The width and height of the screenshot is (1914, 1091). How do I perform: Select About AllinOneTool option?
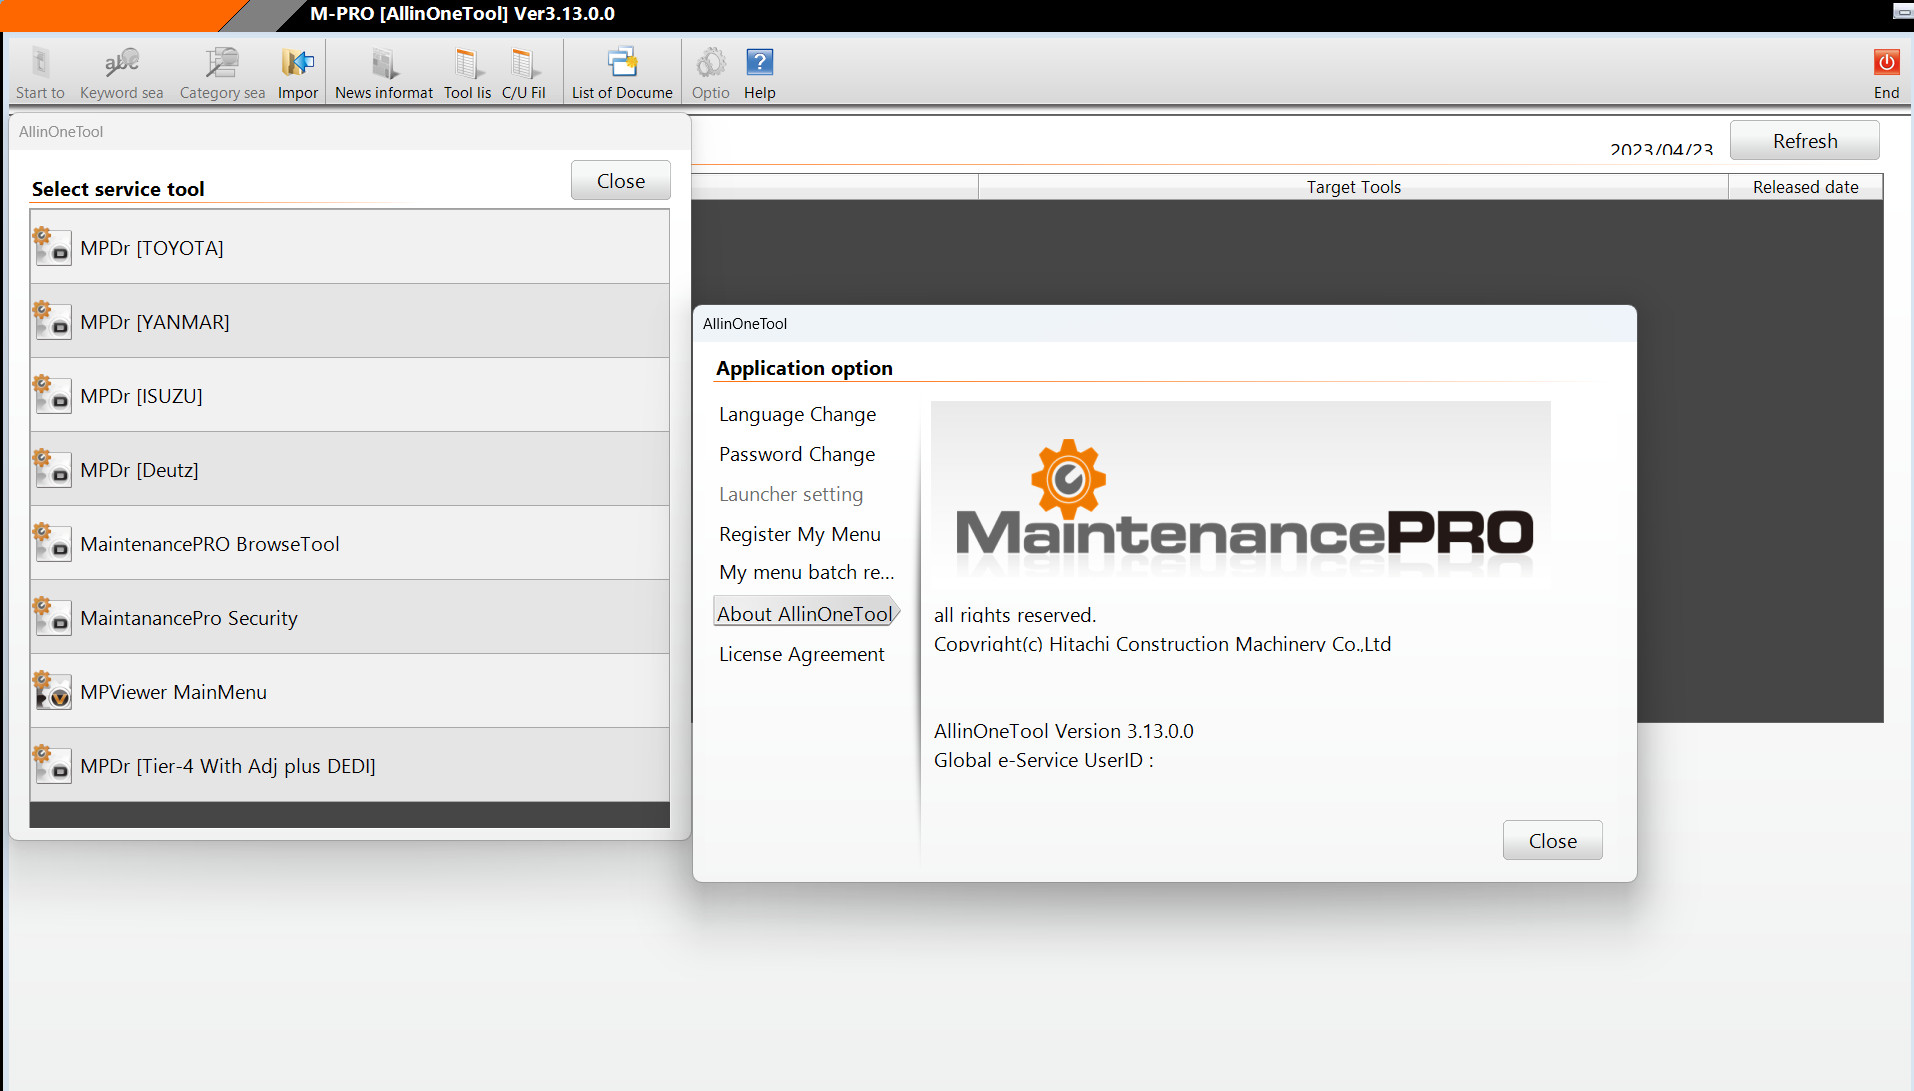tap(806, 614)
